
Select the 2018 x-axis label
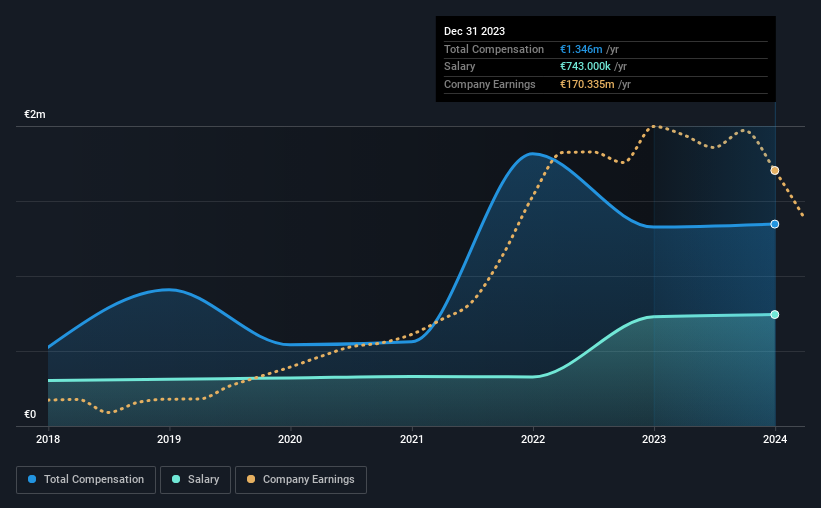(48, 439)
